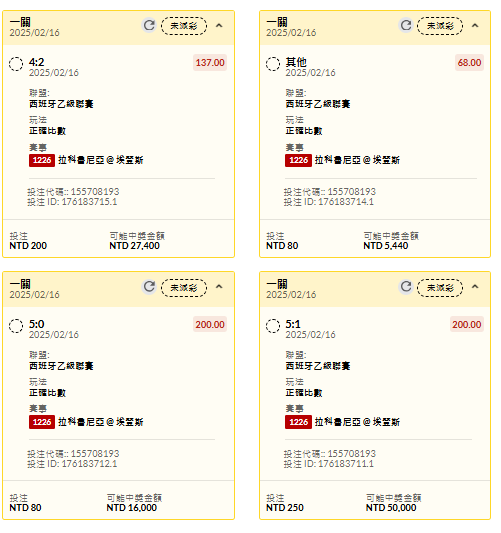Refresh the 其他 bet ticket
Image resolution: width=501 pixels, height=533 pixels.
click(405, 25)
